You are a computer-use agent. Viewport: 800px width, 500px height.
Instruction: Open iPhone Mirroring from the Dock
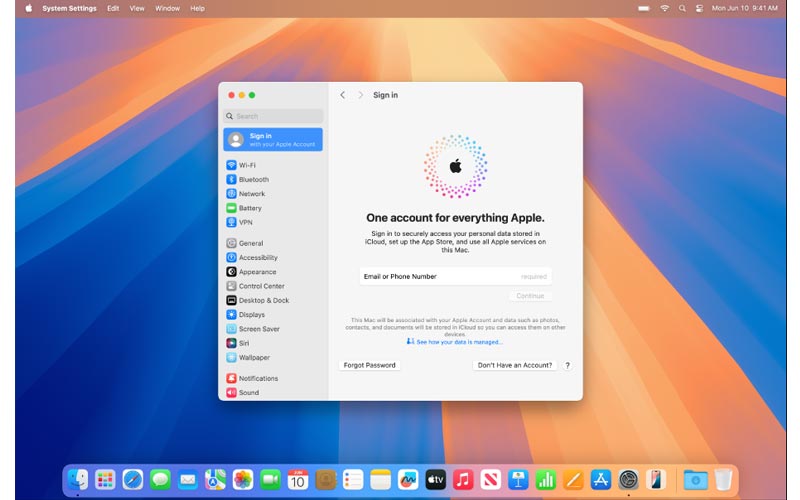point(656,480)
